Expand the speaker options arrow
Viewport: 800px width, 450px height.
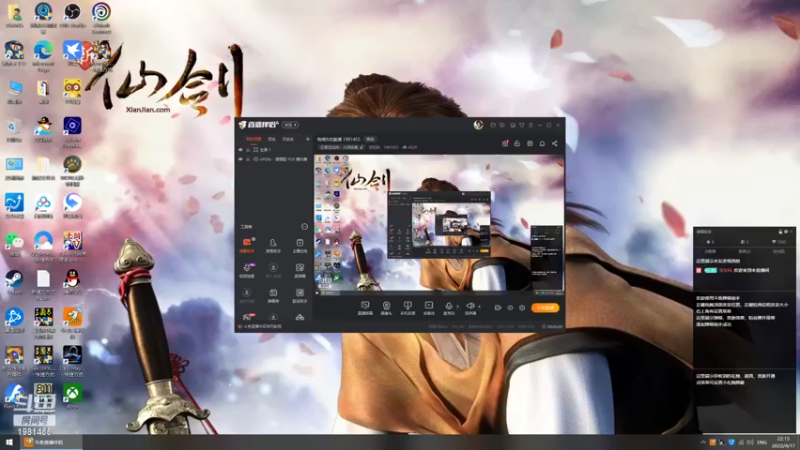[x=479, y=307]
